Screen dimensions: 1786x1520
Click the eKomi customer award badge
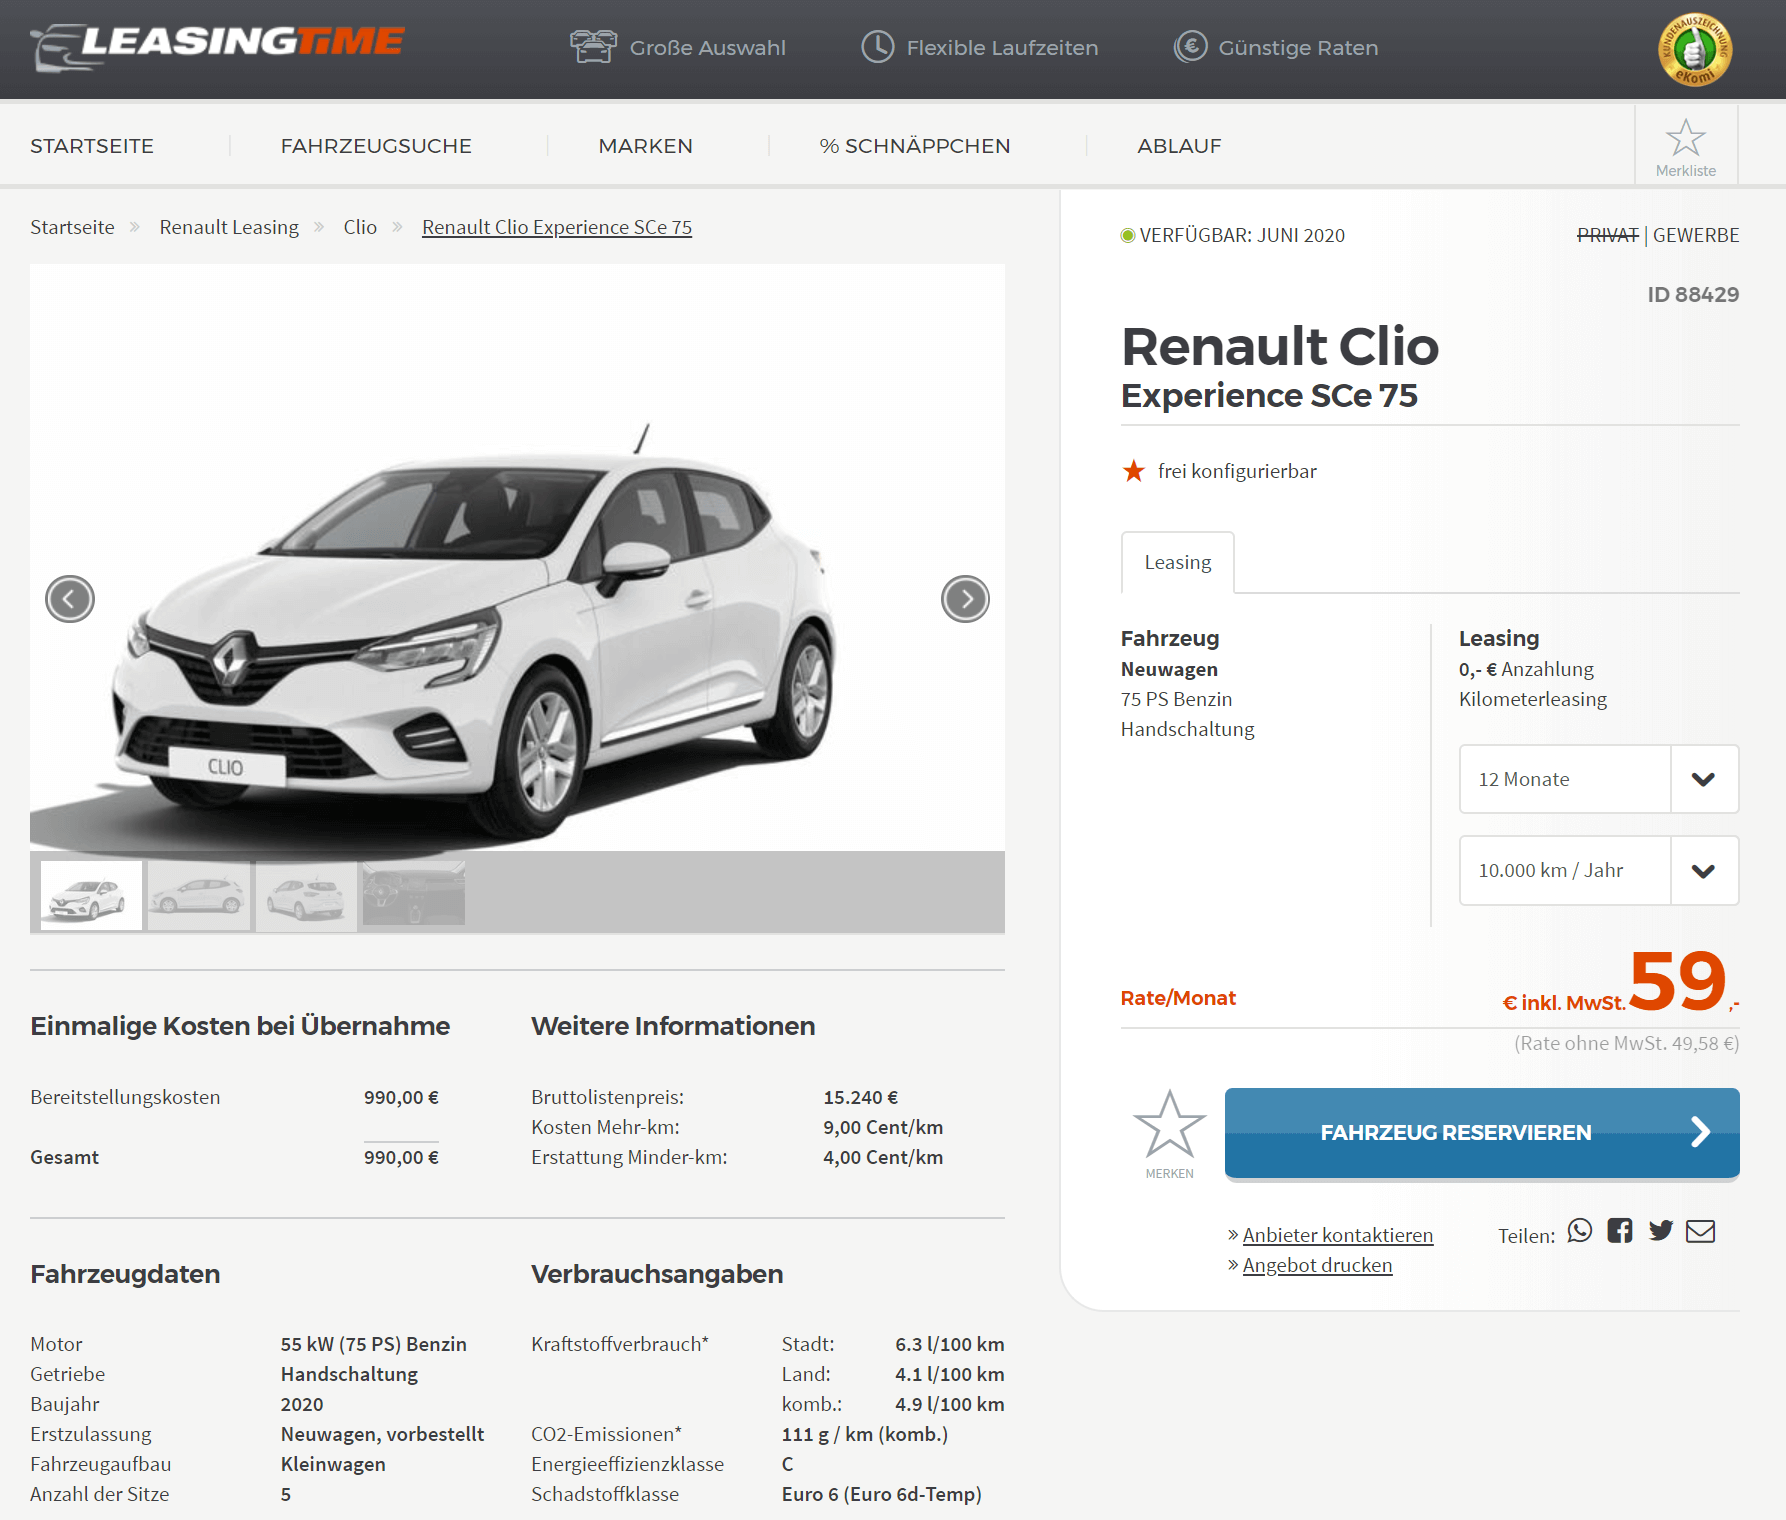[x=1694, y=50]
